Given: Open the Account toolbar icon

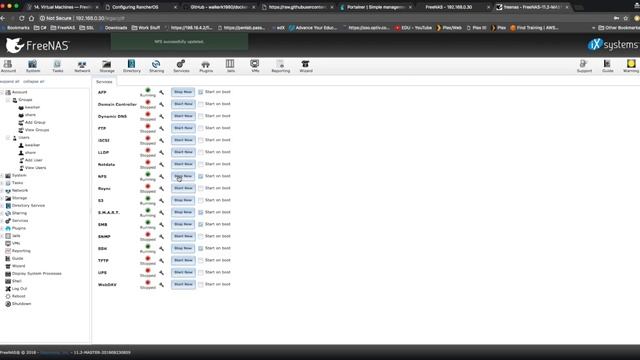Looking at the screenshot, I should [8, 66].
